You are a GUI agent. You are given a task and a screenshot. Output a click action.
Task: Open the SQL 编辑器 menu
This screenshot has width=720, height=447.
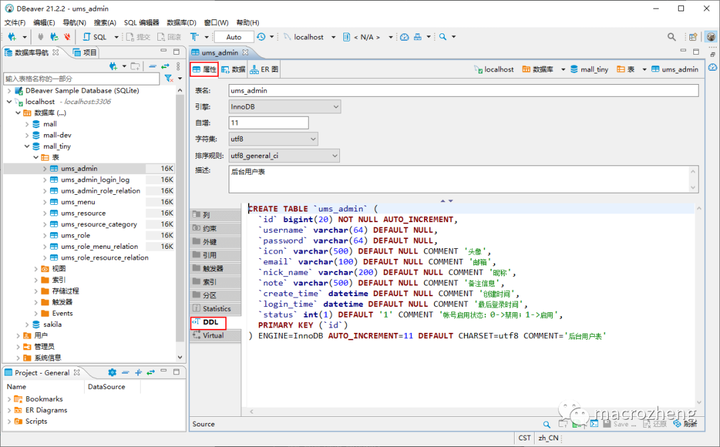(x=141, y=23)
